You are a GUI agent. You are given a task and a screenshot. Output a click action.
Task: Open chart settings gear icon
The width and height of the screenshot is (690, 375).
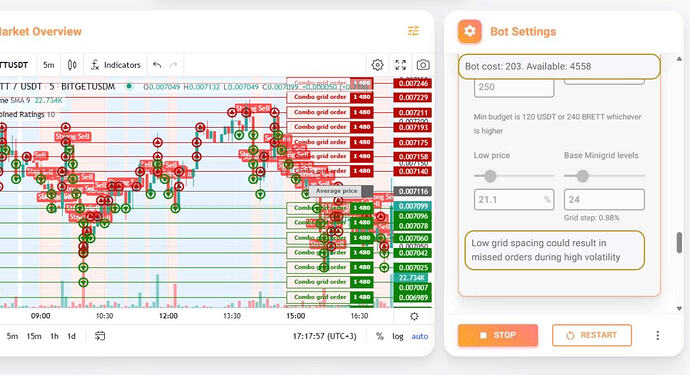(377, 65)
